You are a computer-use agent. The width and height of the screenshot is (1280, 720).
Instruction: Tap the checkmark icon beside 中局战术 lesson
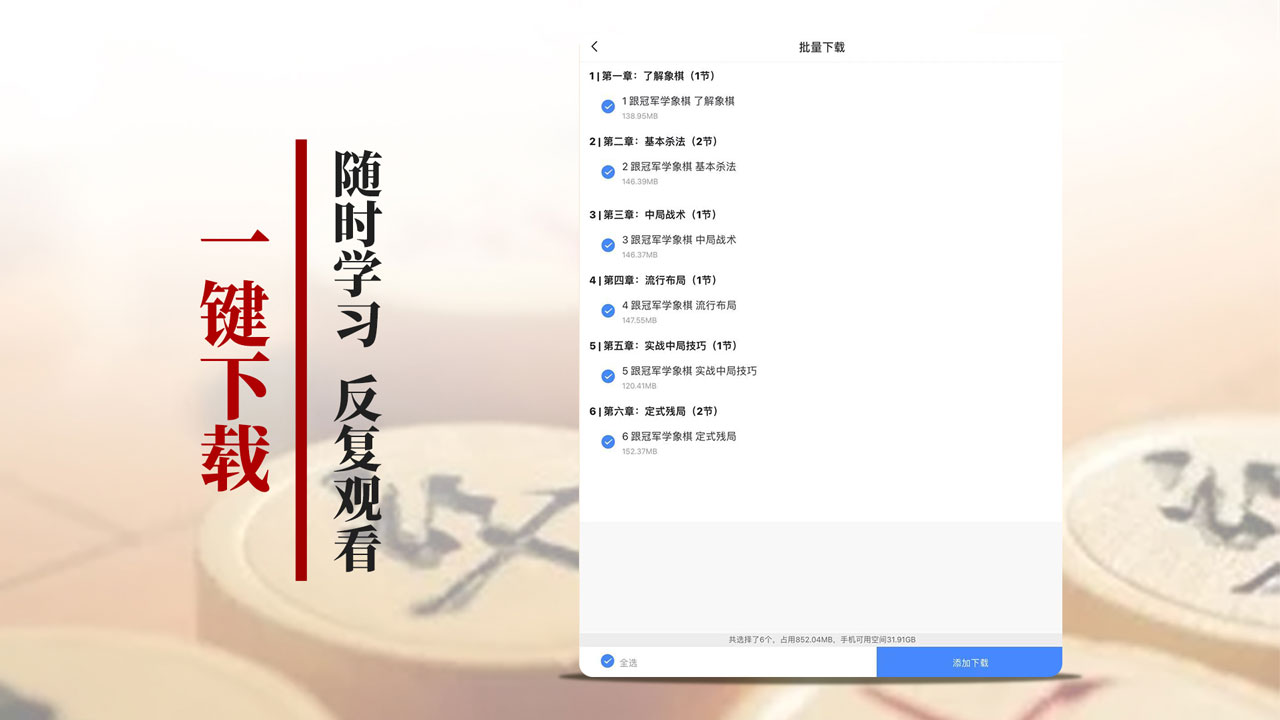coord(608,244)
